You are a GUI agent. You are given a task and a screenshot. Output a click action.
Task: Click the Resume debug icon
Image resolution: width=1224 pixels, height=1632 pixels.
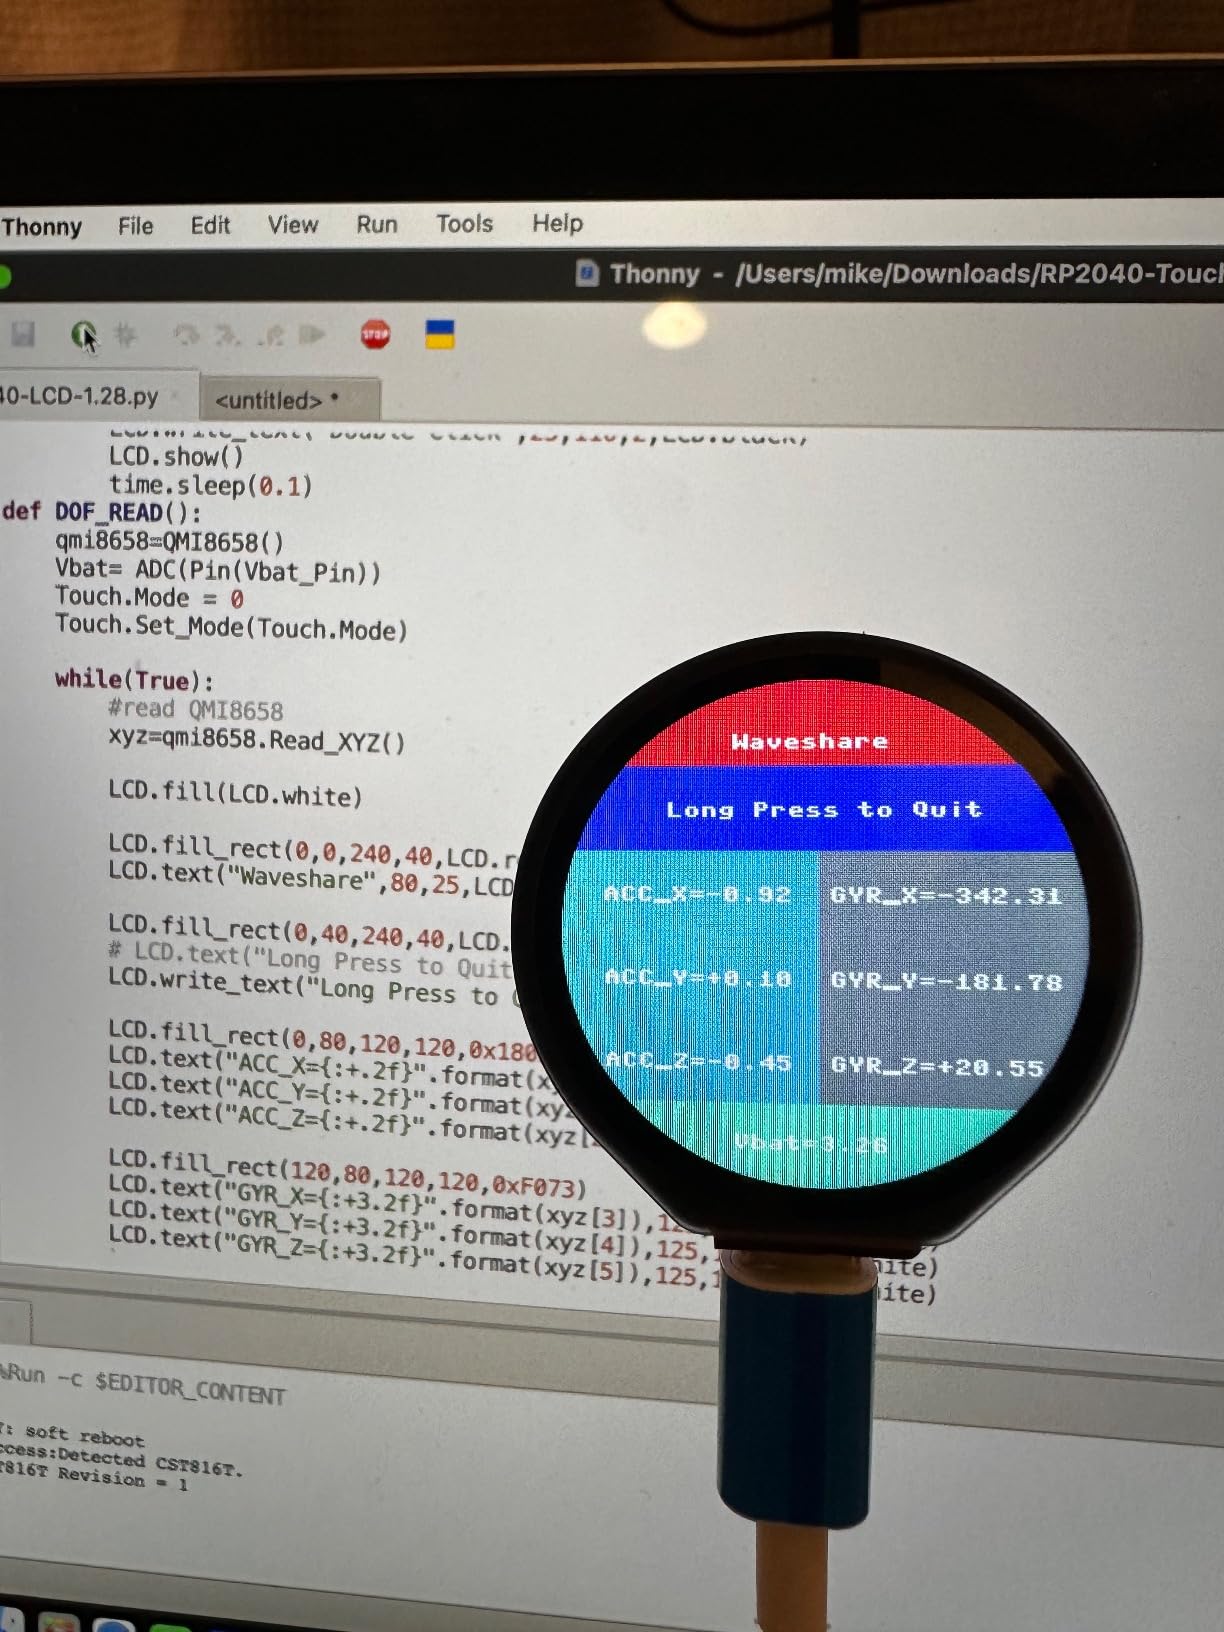[x=313, y=334]
